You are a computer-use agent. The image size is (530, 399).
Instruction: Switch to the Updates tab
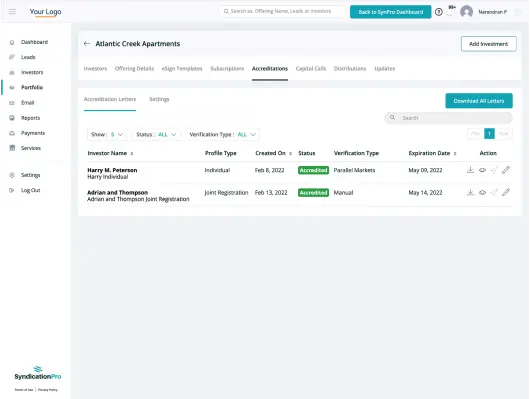click(x=385, y=69)
